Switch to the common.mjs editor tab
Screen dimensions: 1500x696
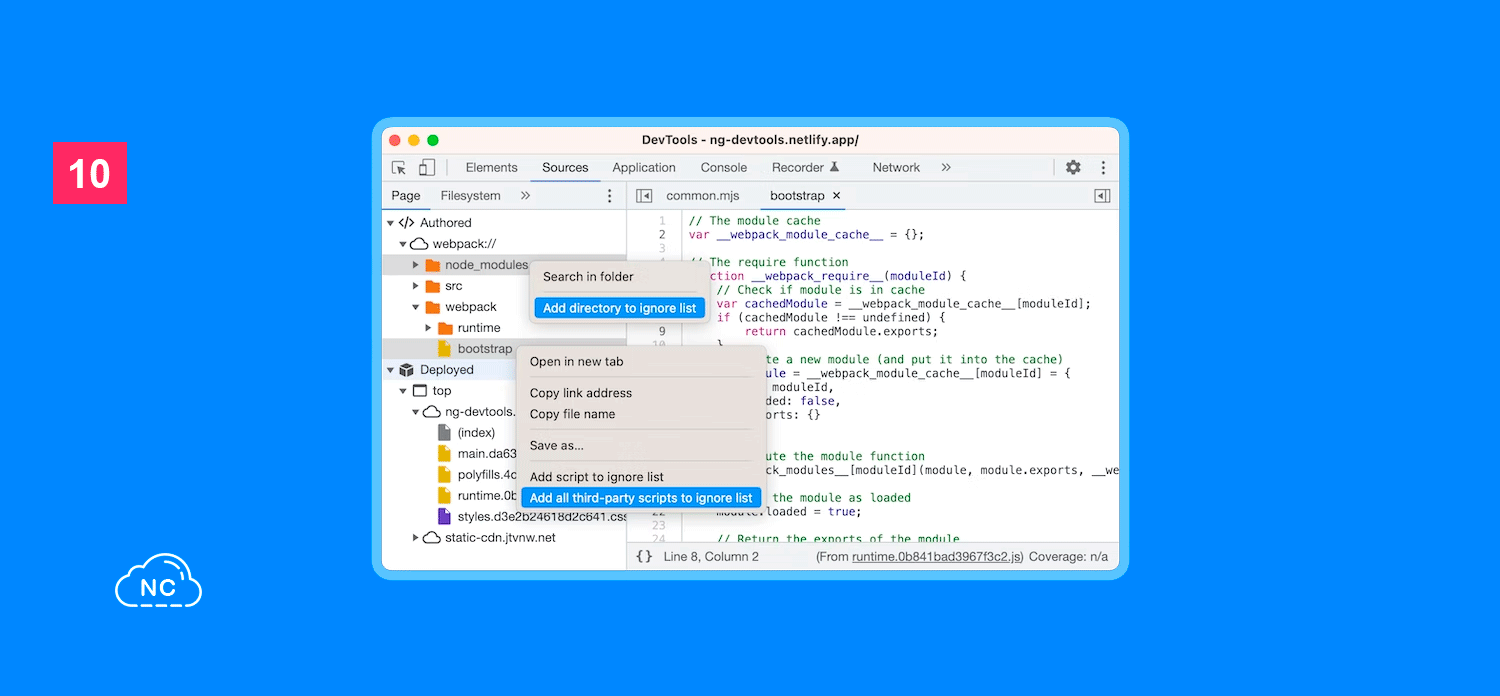703,196
